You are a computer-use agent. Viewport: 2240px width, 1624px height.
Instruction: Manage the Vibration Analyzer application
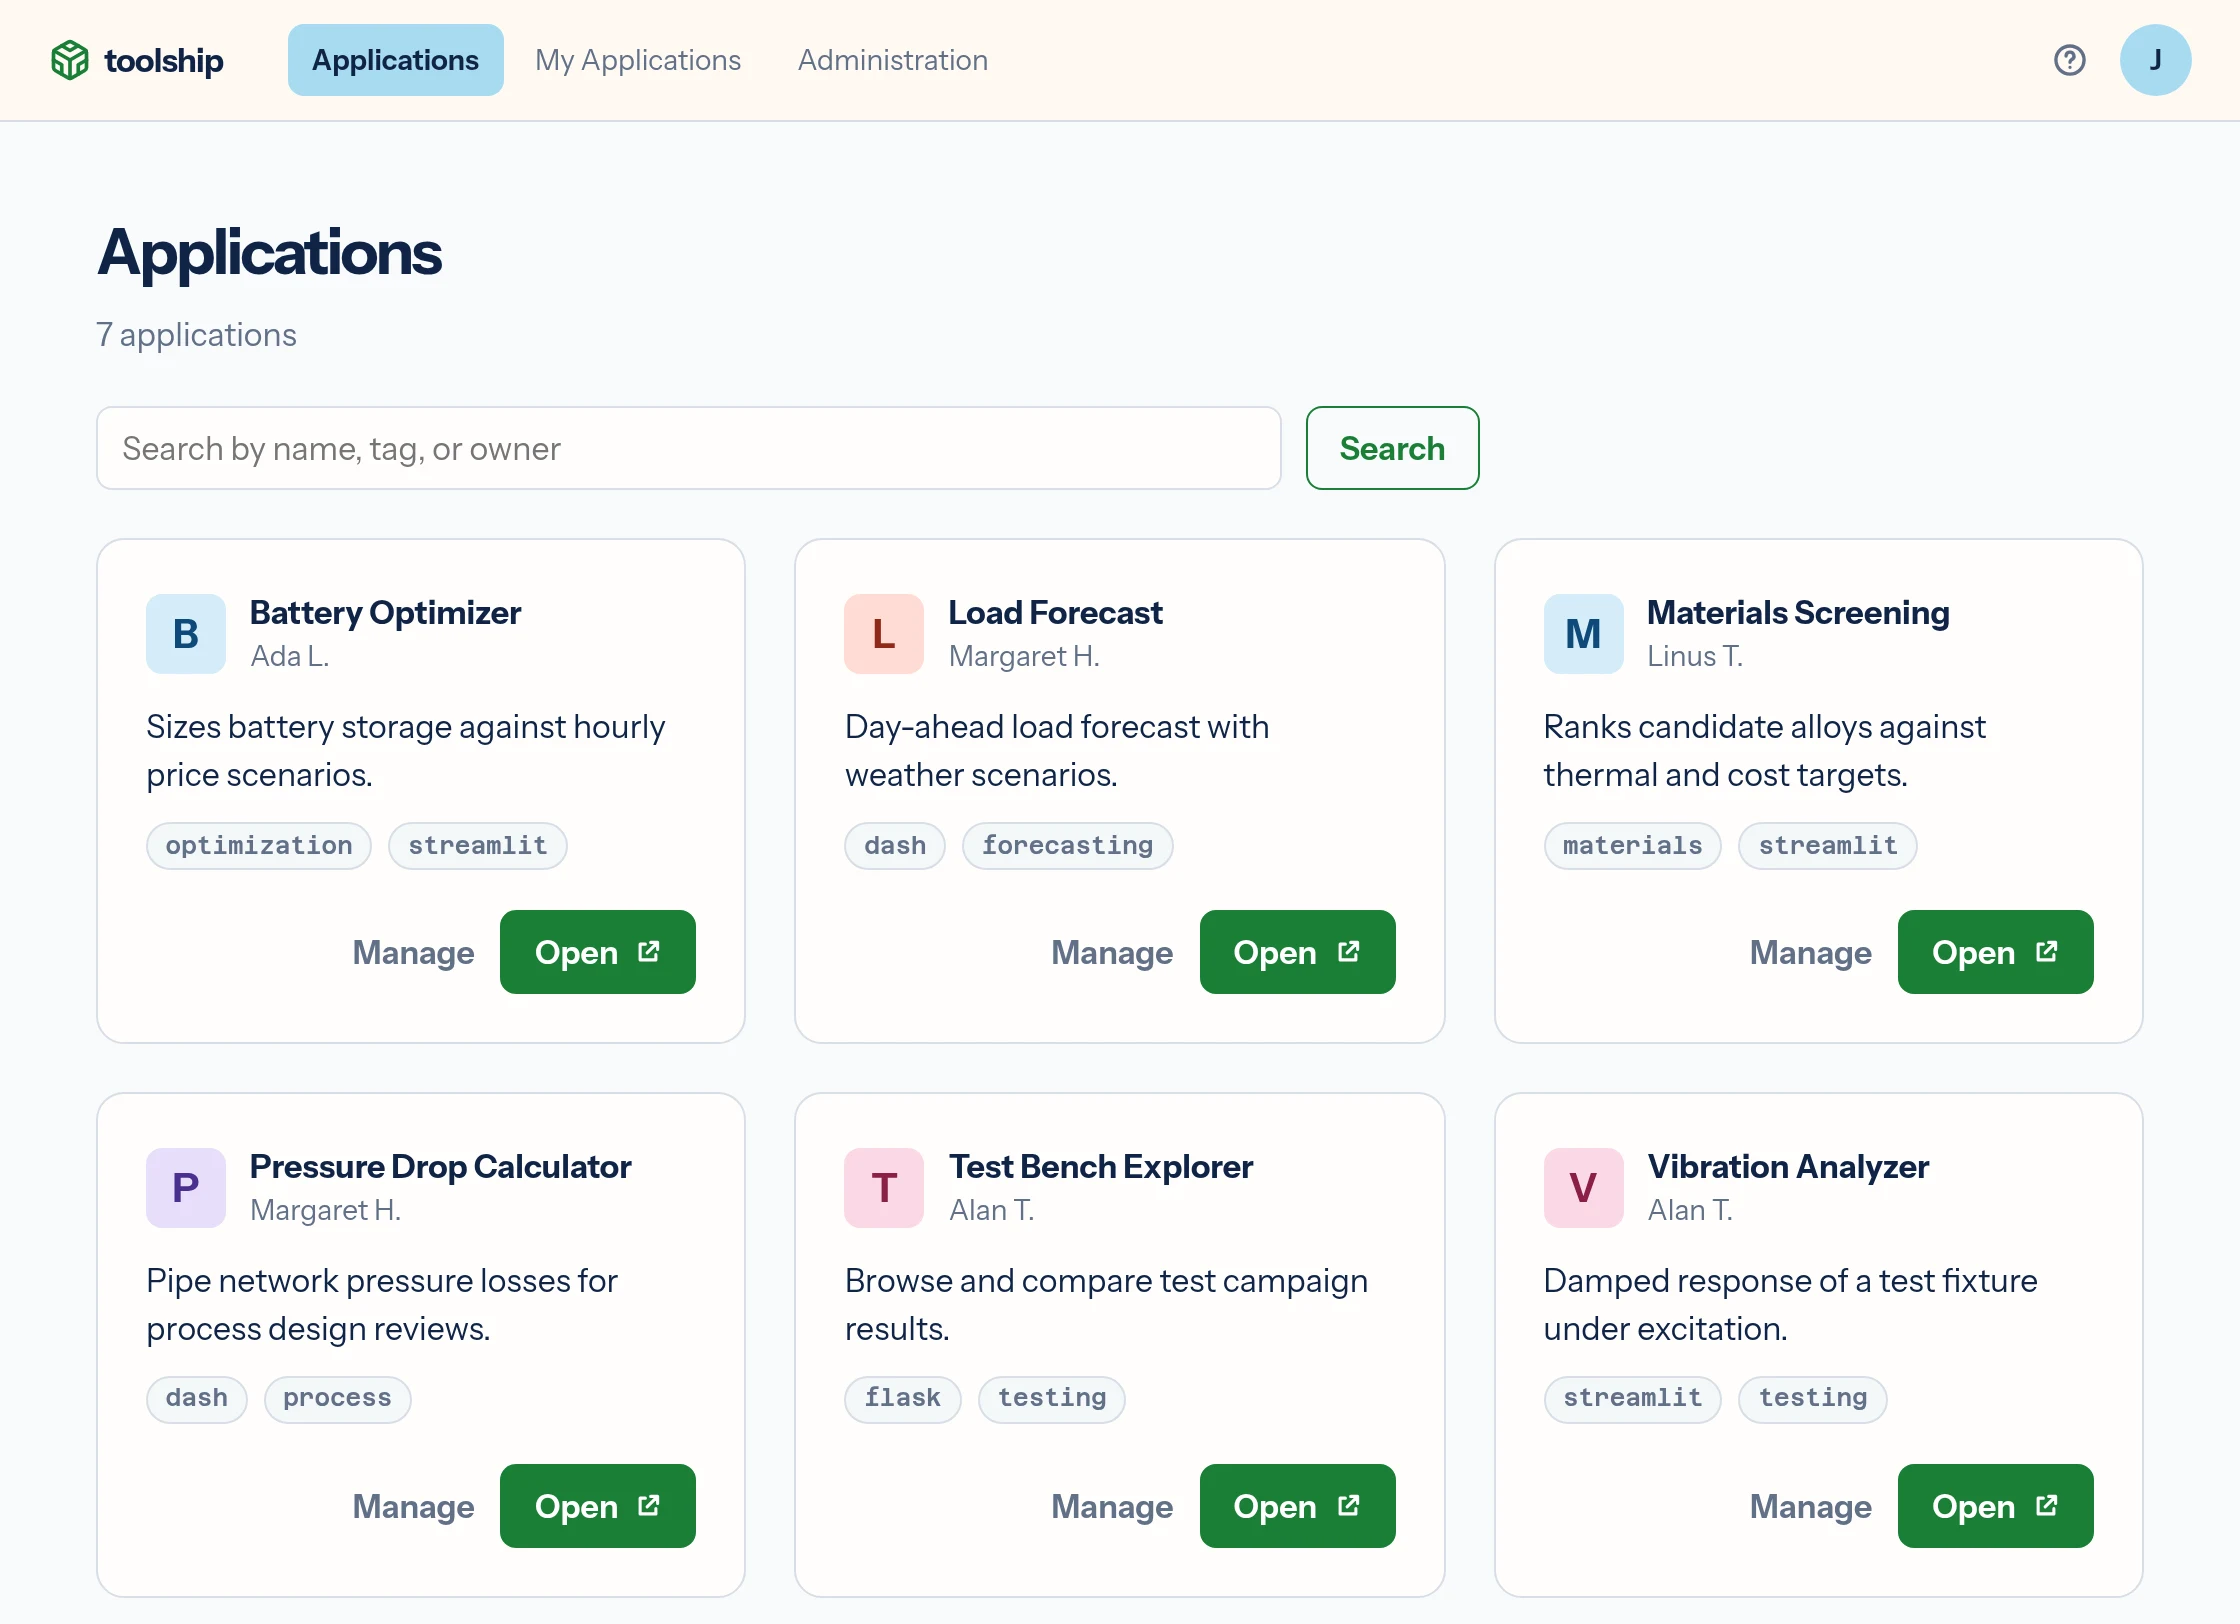point(1810,1506)
